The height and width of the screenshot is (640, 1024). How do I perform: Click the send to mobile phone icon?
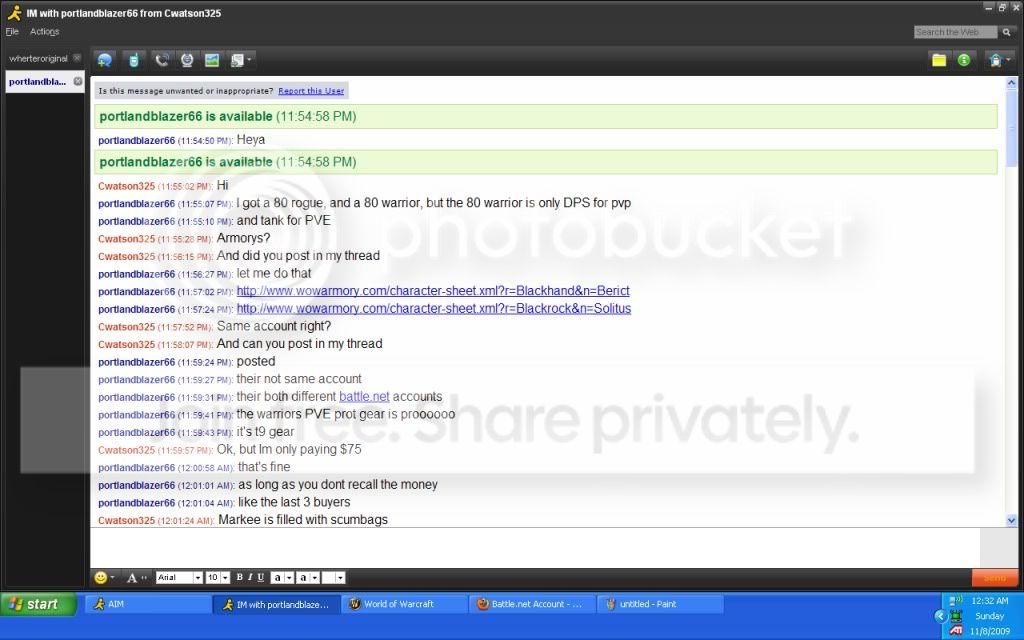[x=134, y=60]
